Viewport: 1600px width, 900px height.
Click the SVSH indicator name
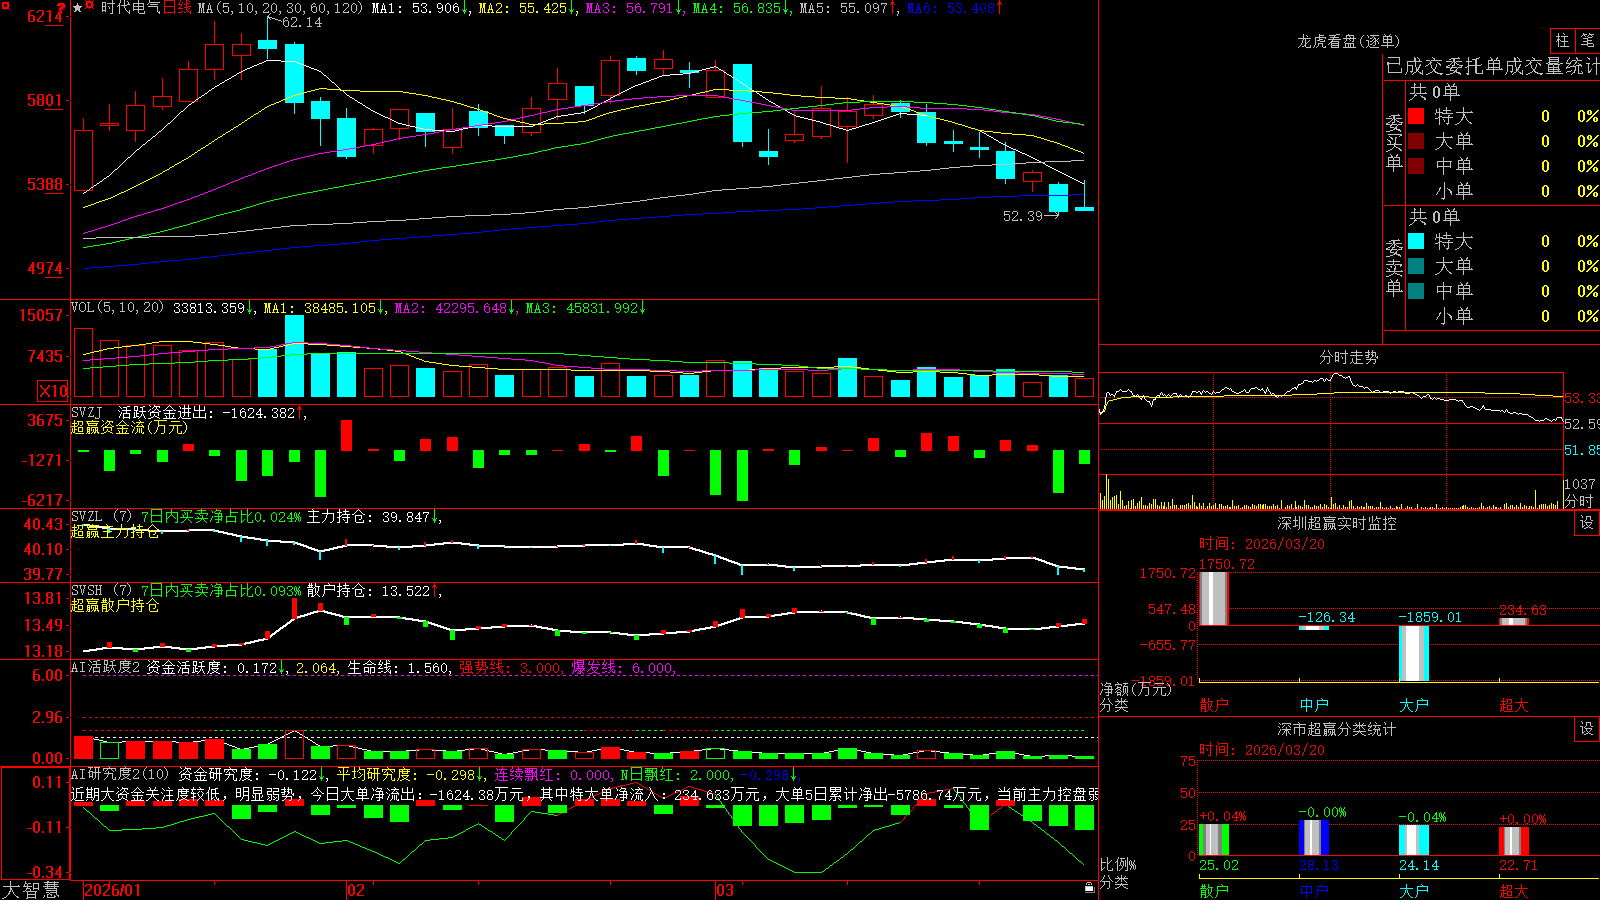86,591
